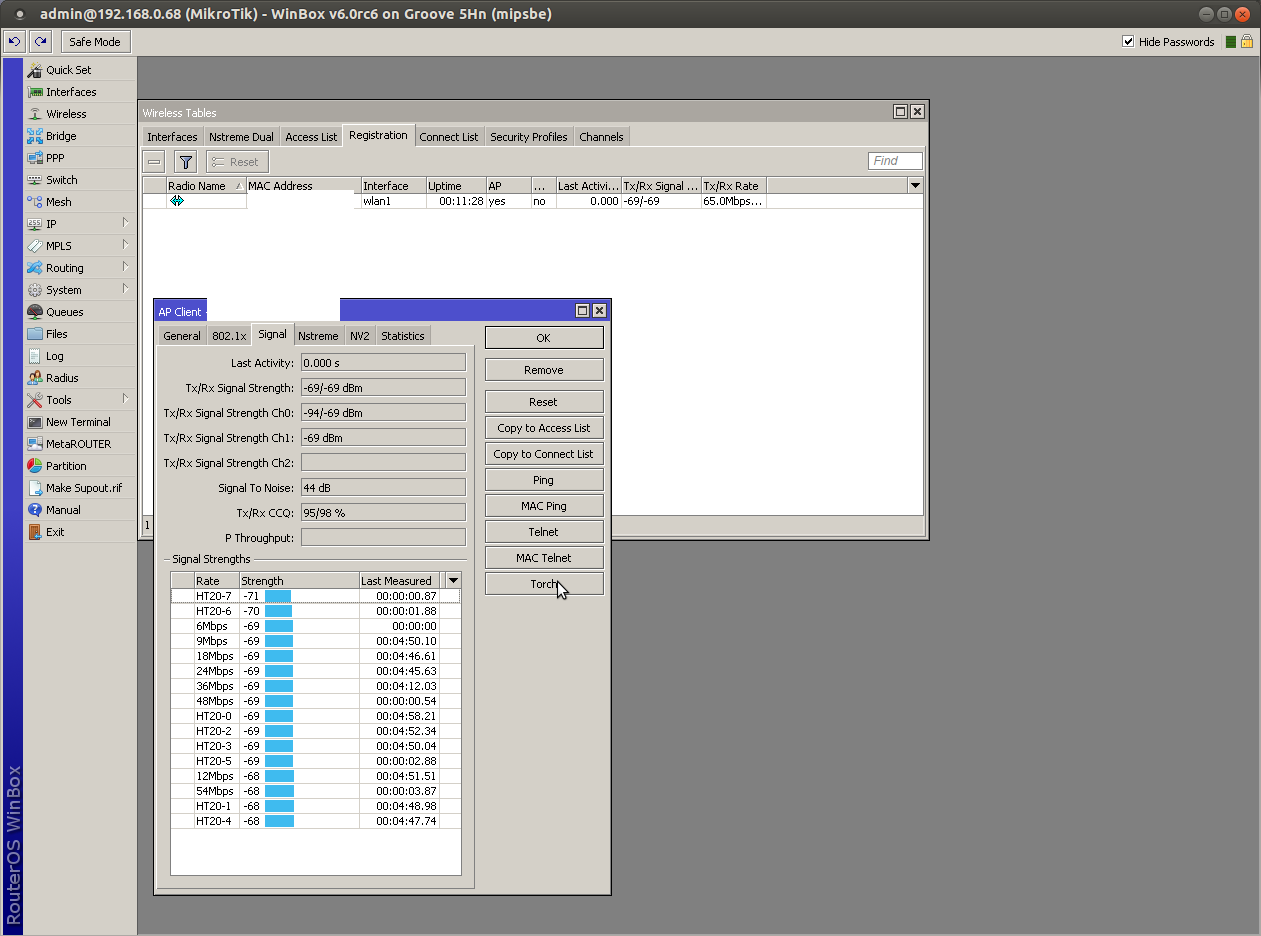Open the Signal Strengths columns dropdown

tap(453, 581)
